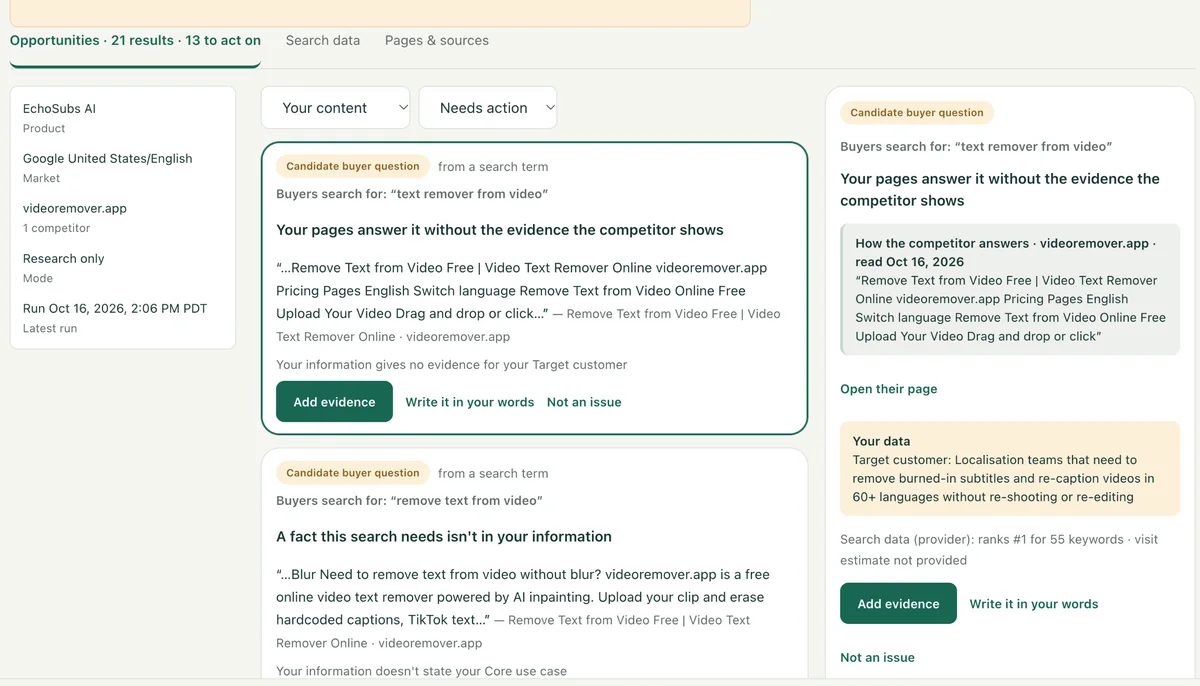Click Buyers search for remove text from video
1200x686 pixels.
pos(409,500)
